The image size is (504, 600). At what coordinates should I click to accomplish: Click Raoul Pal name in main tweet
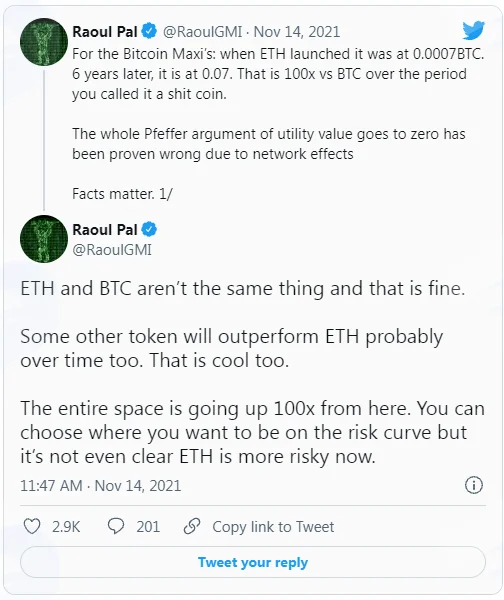[x=105, y=230]
